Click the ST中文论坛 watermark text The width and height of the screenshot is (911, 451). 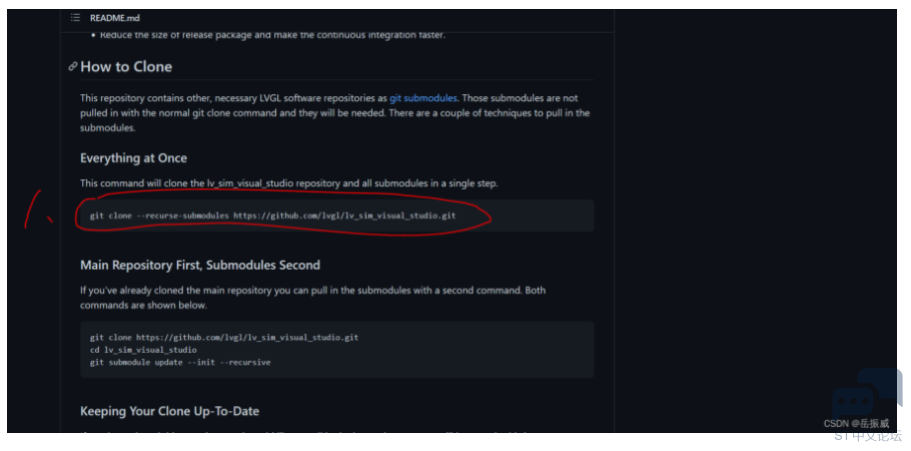[868, 435]
